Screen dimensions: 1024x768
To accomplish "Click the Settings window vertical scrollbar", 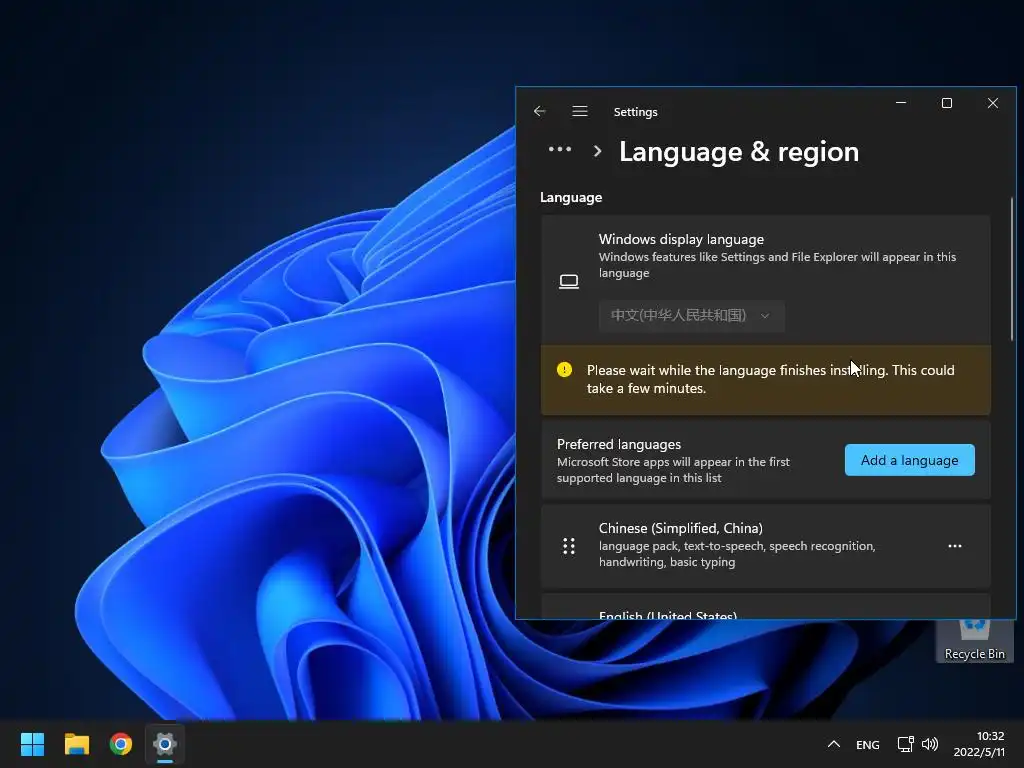I will 1012,268.
